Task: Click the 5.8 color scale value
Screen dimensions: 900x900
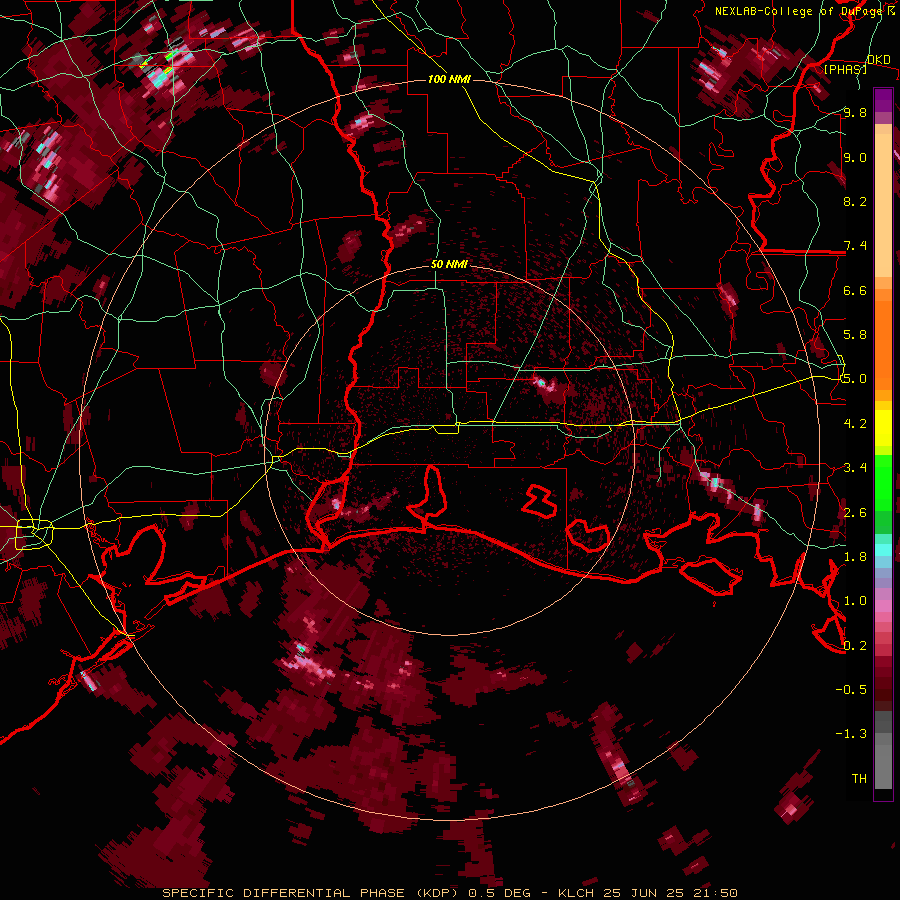Action: [855, 335]
